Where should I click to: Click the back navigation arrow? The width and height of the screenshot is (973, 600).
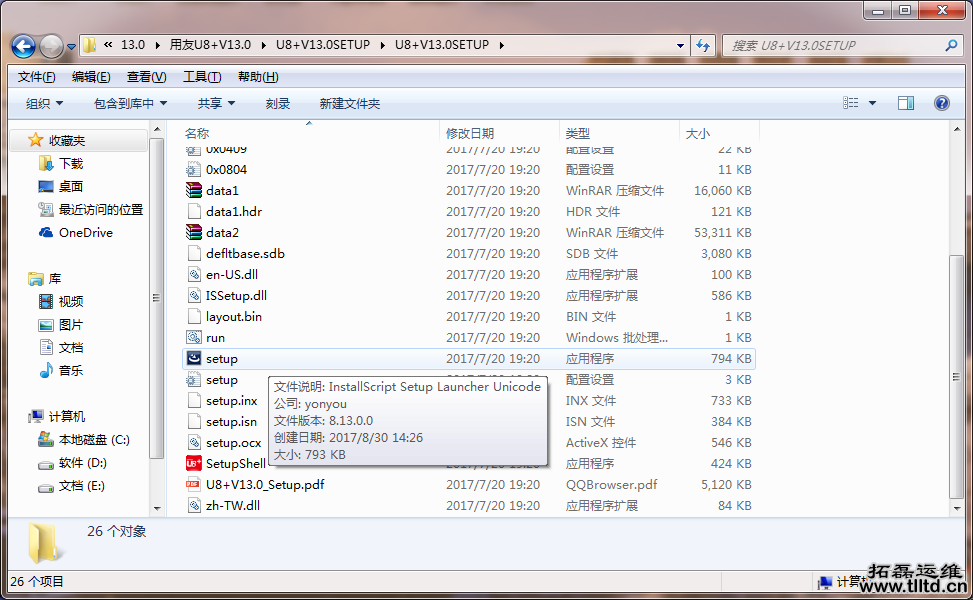[22, 45]
